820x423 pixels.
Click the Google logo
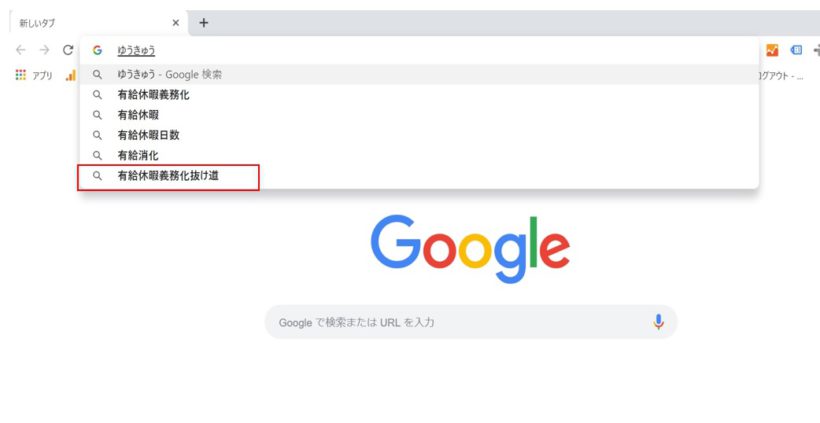pyautogui.click(x=470, y=249)
